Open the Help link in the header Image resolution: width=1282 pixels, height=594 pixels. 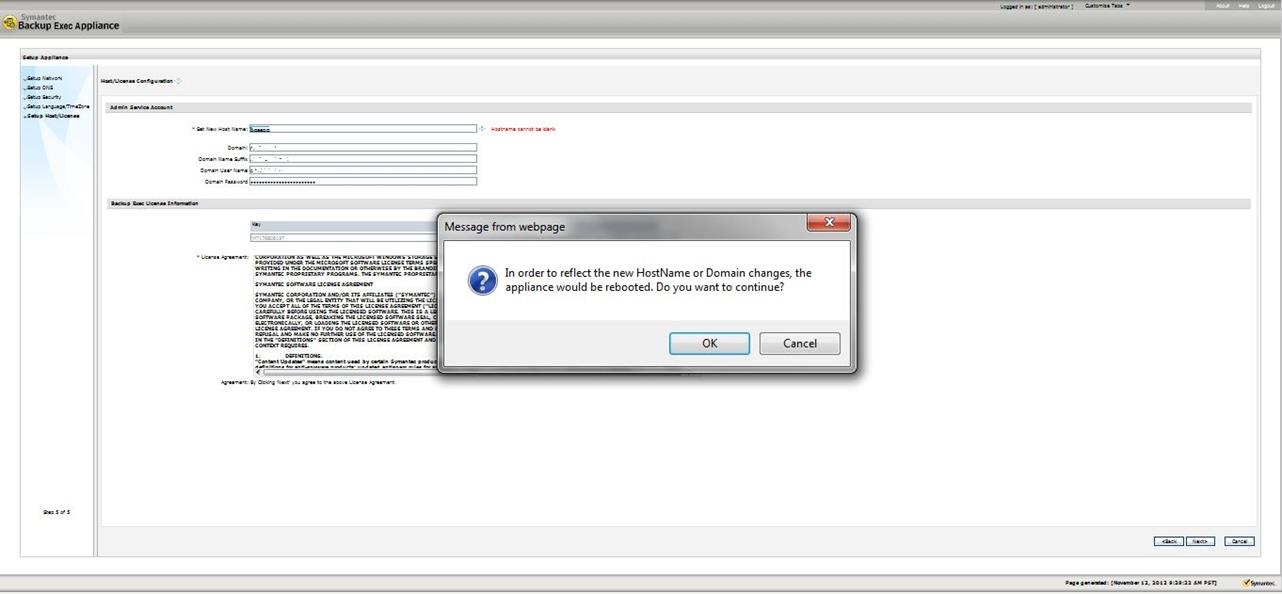point(1244,6)
